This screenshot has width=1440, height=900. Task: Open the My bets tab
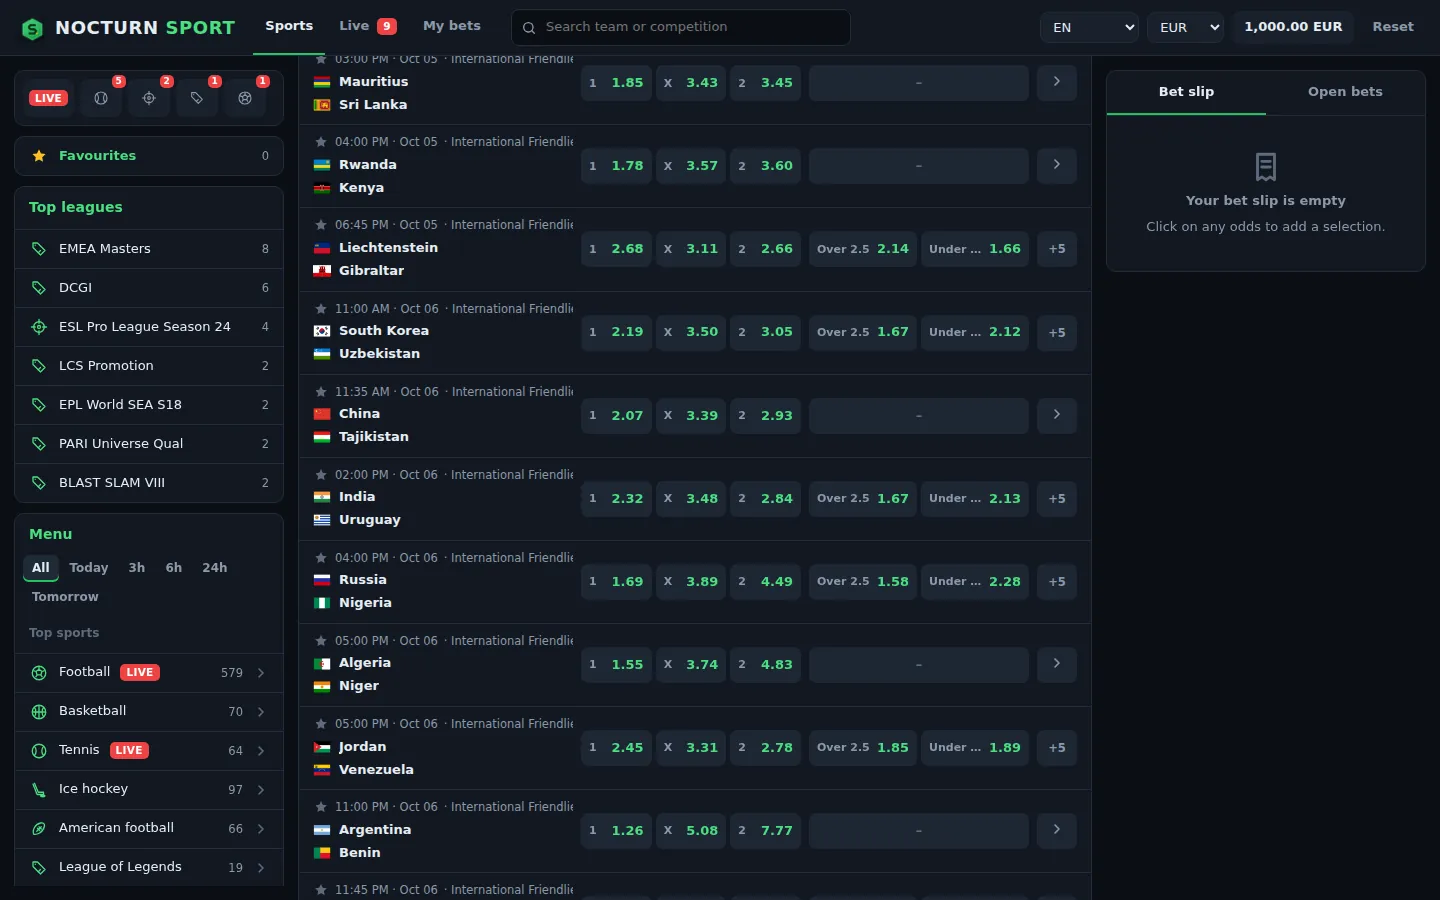click(452, 26)
